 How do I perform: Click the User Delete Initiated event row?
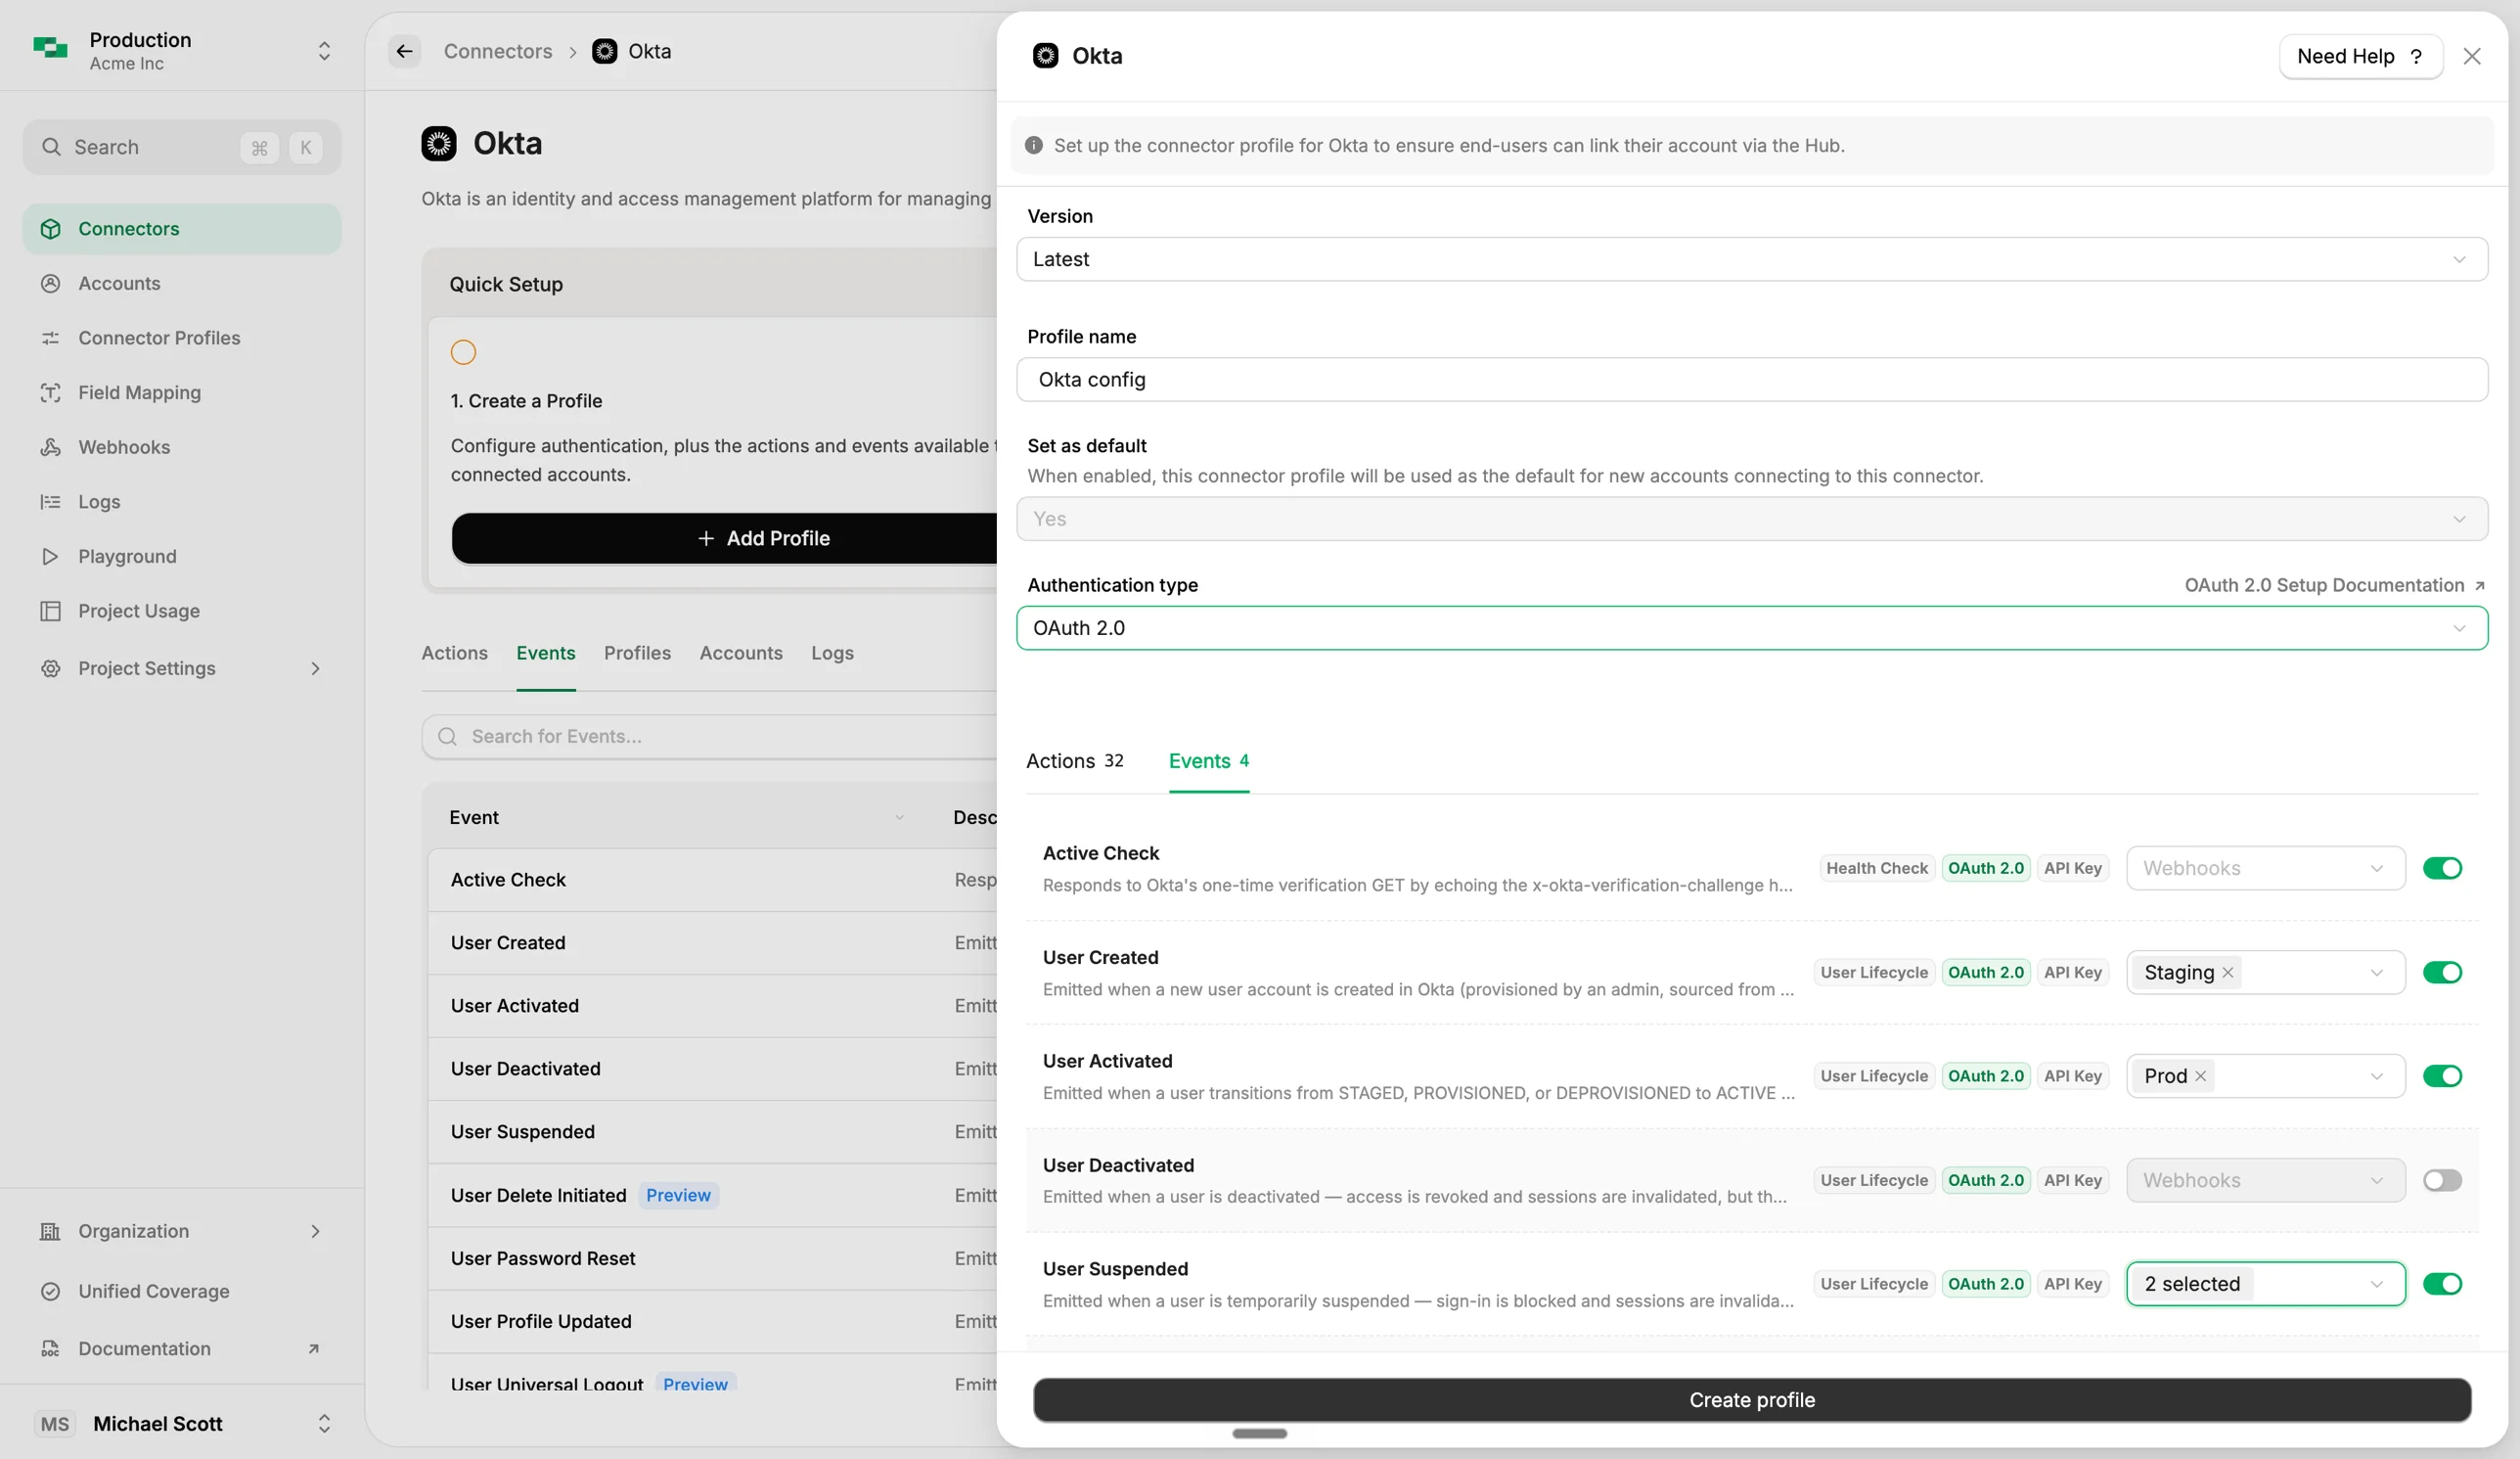[x=712, y=1196]
